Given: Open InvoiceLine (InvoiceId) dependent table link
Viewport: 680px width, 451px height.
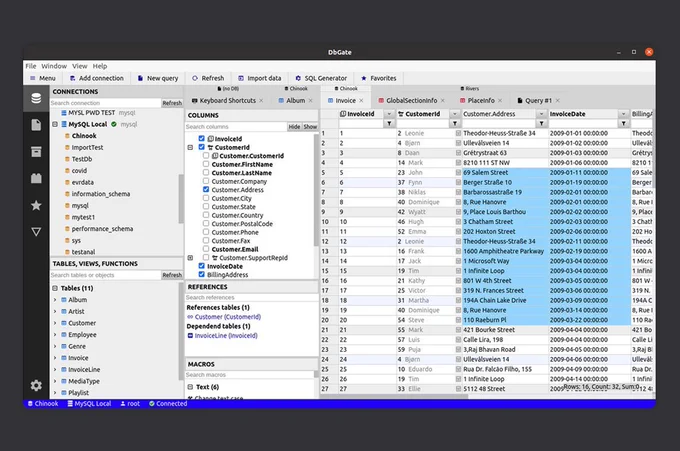Looking at the screenshot, I should pyautogui.click(x=226, y=336).
